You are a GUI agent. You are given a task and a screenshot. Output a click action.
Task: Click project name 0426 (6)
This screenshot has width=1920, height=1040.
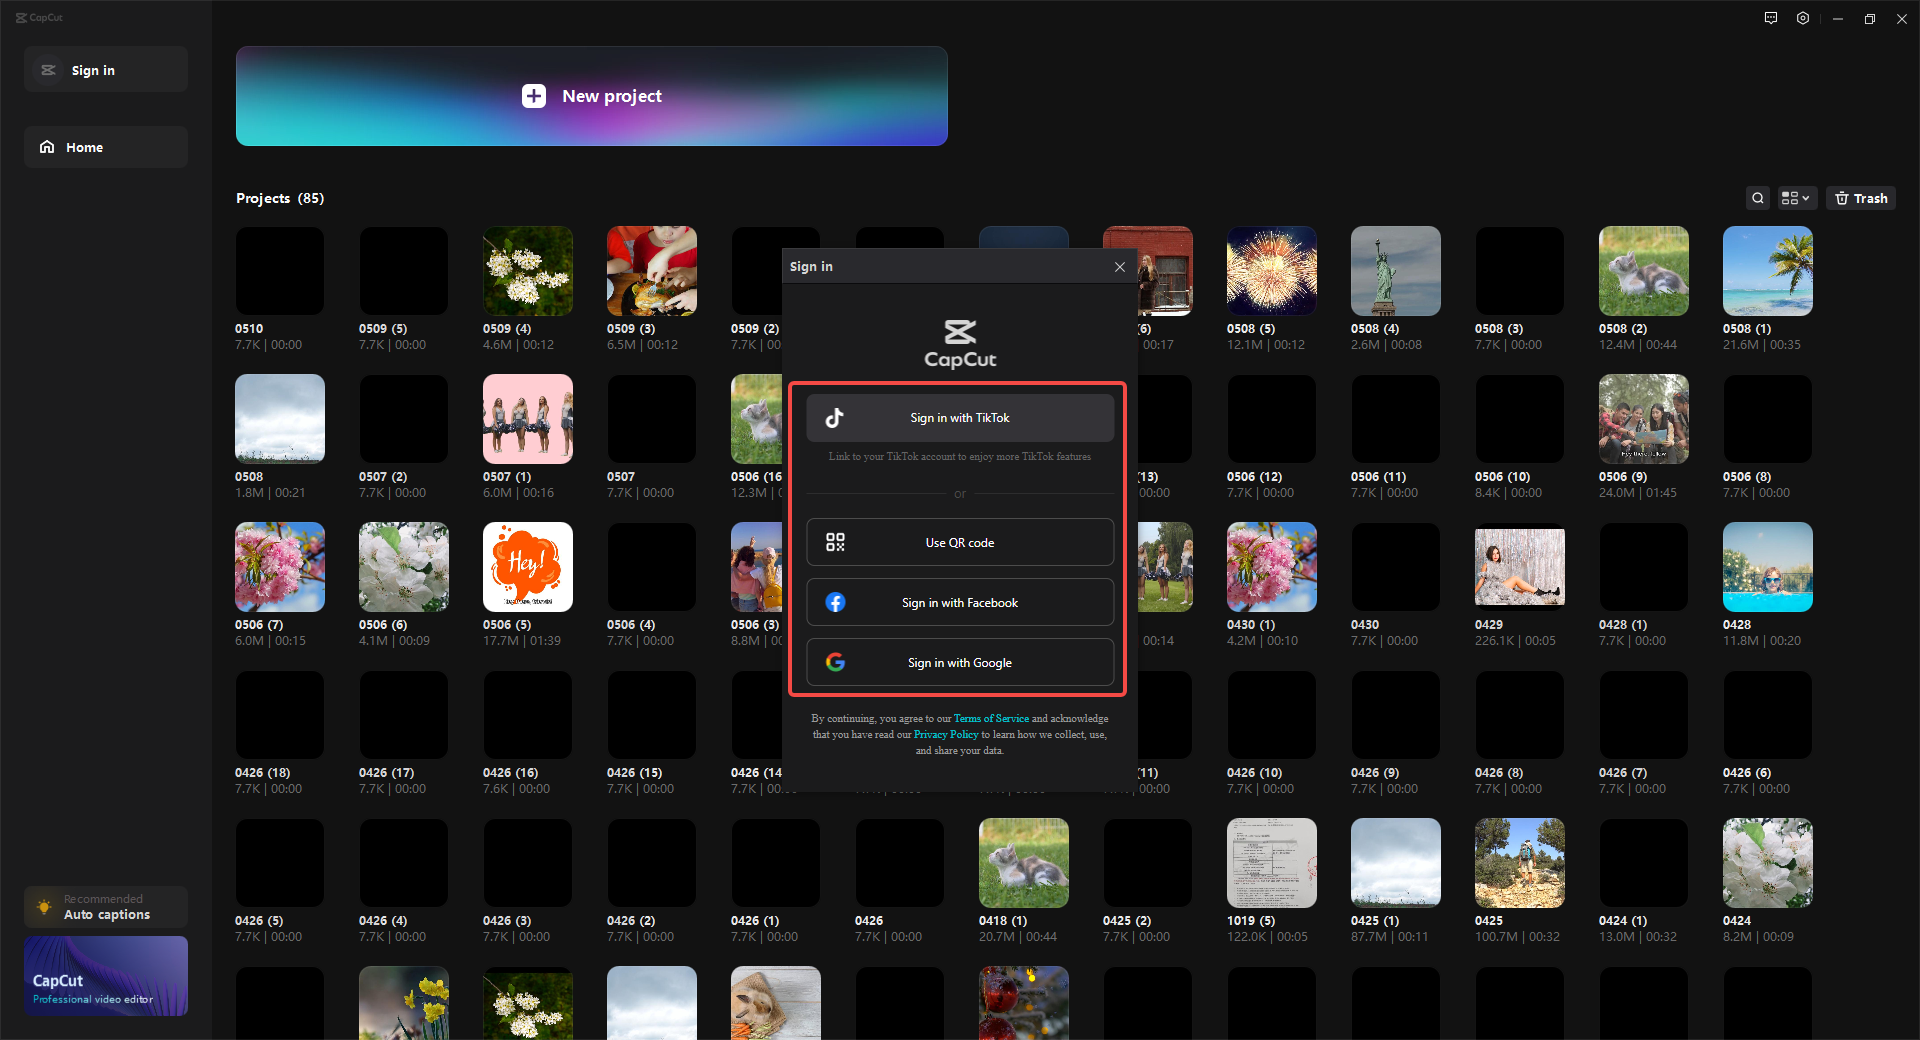coord(1747,773)
